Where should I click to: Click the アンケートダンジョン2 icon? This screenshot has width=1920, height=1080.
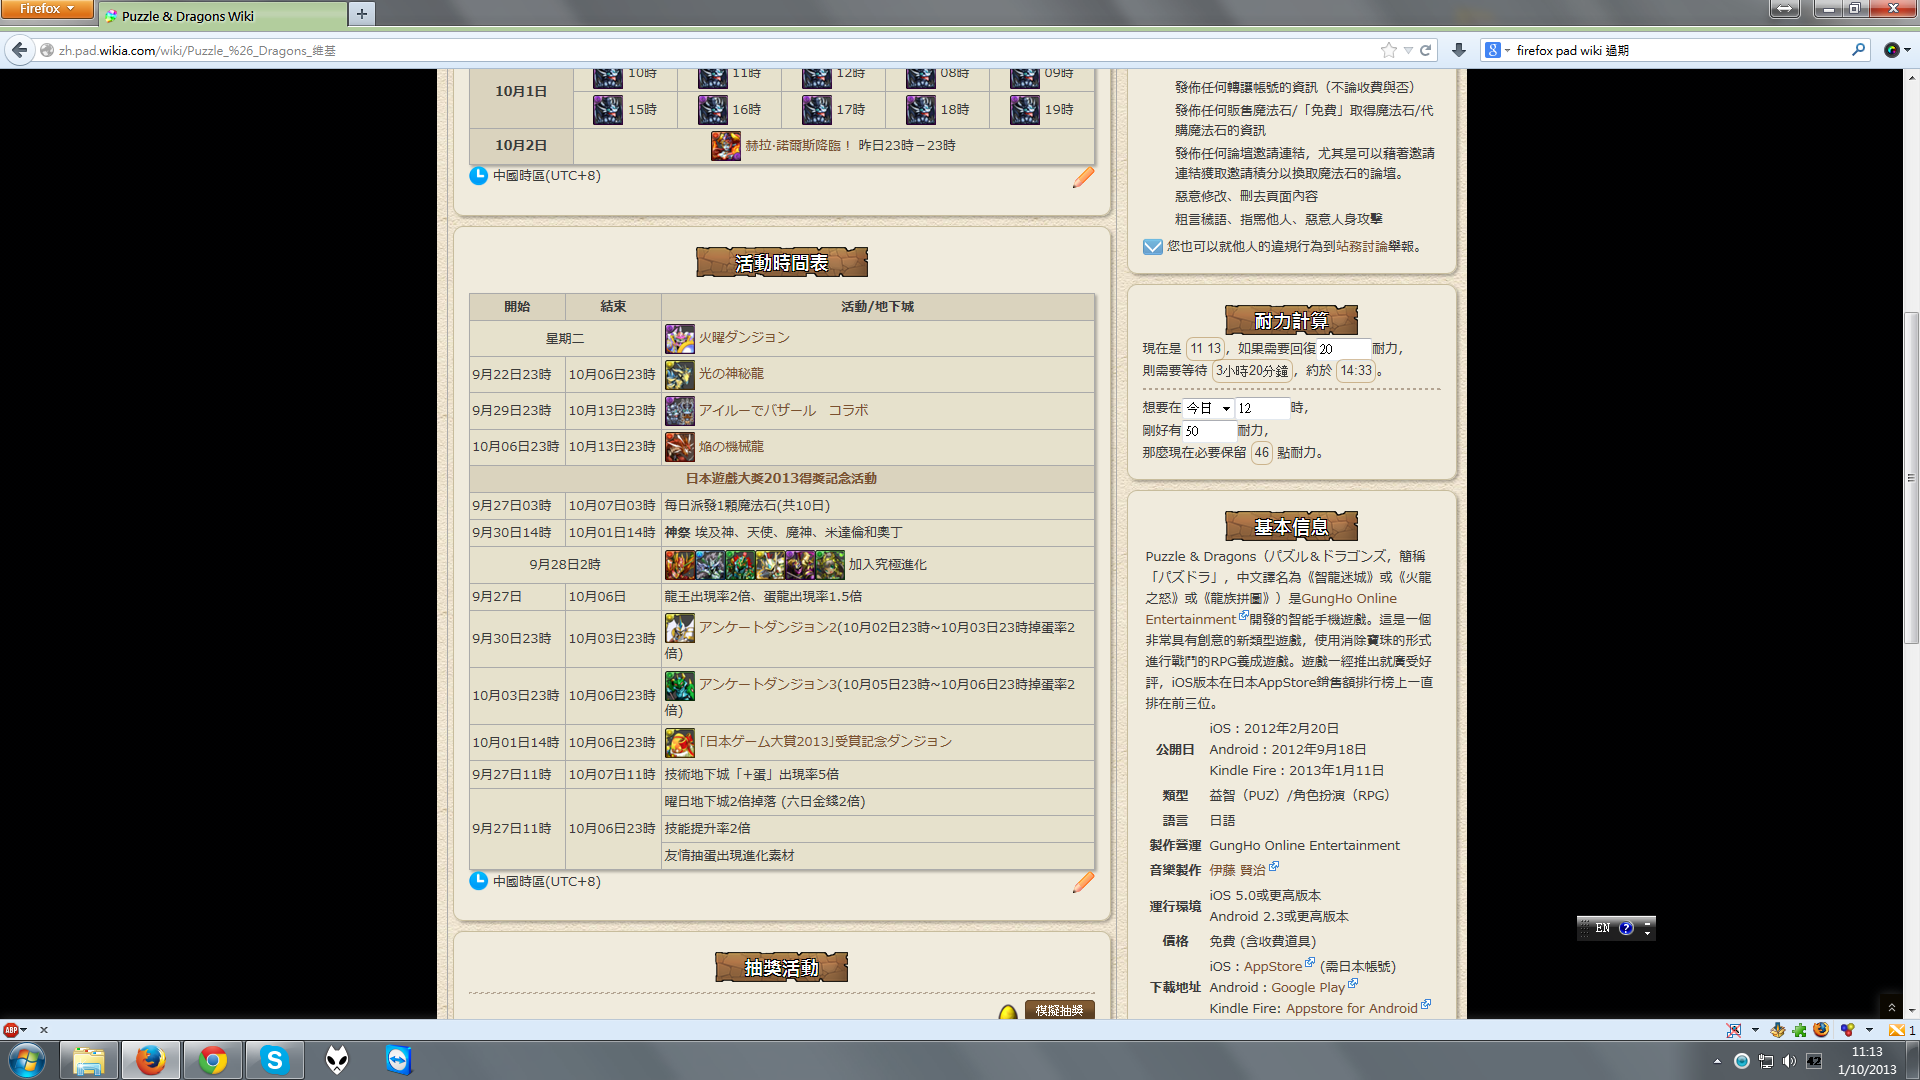(x=679, y=628)
